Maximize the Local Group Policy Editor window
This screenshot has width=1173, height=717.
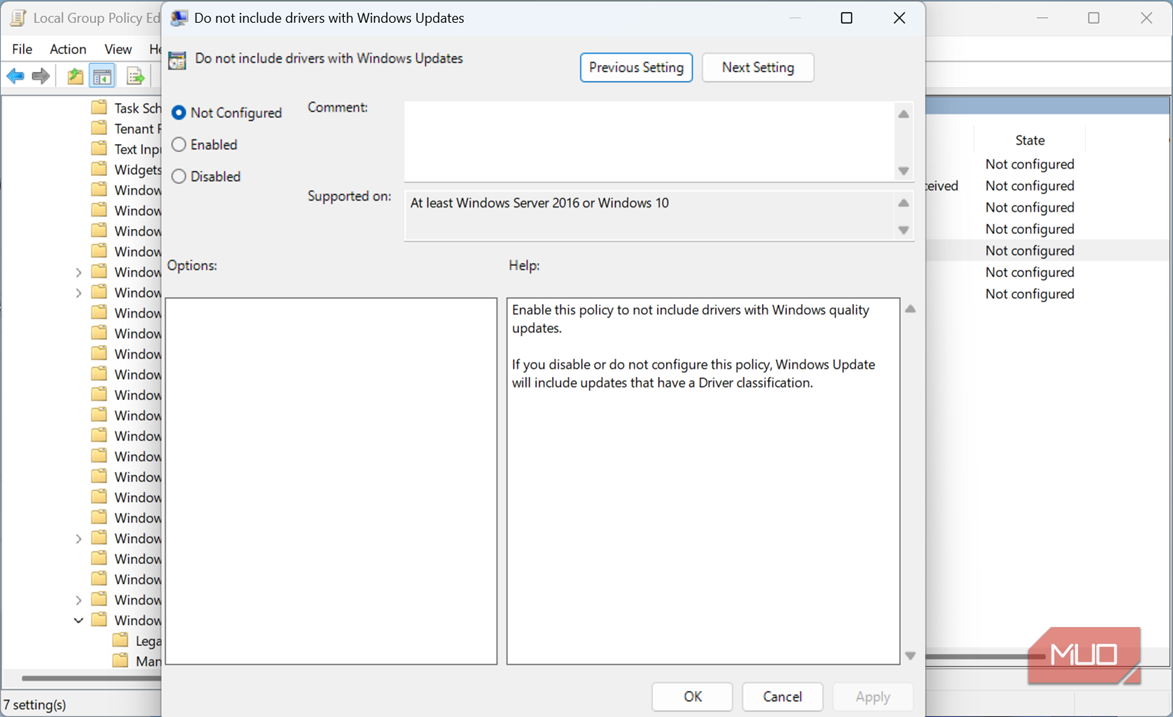(1094, 18)
